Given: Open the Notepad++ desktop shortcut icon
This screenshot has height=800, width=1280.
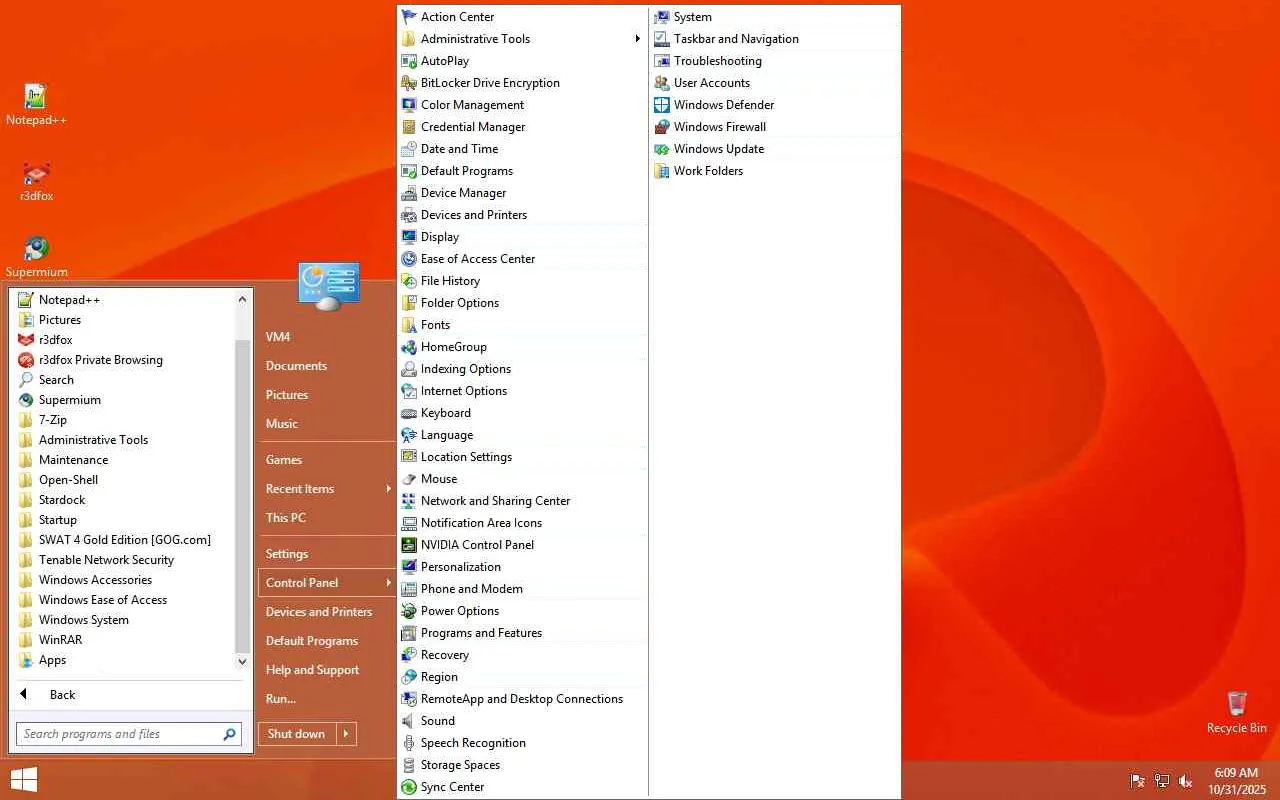Looking at the screenshot, I should point(36,96).
